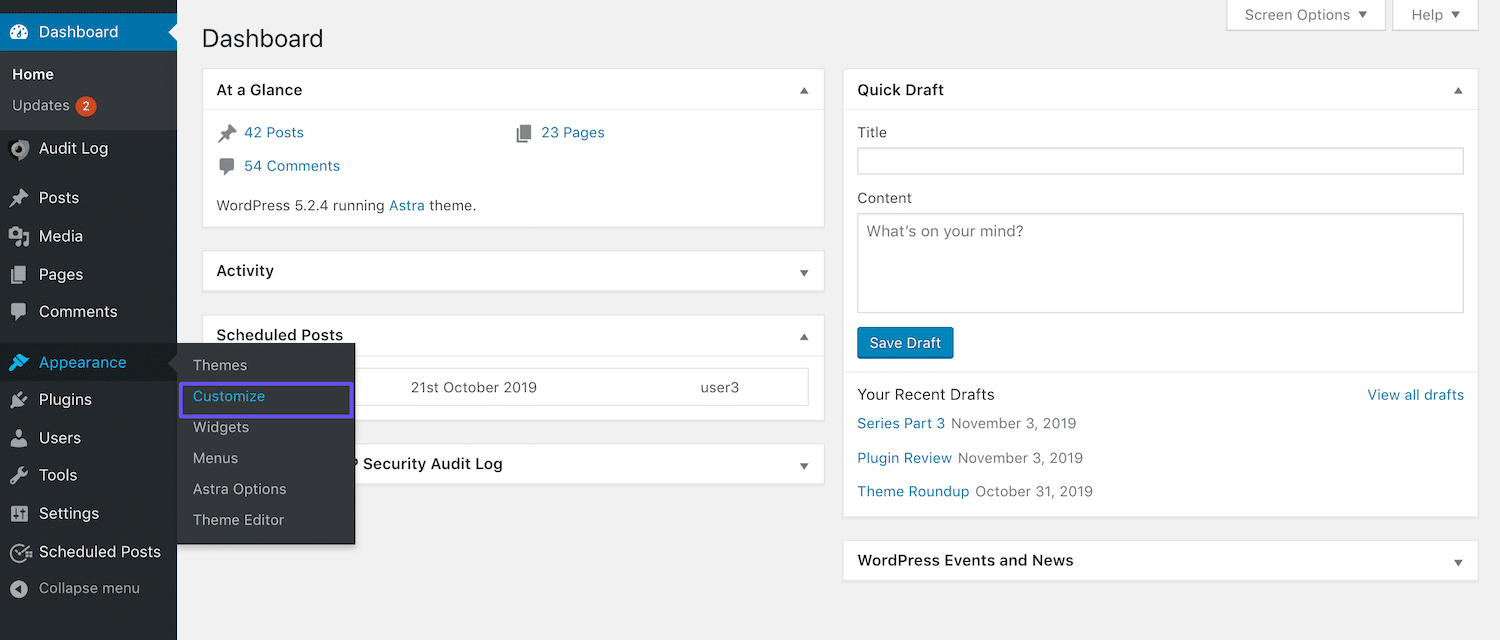Image resolution: width=1500 pixels, height=640 pixels.
Task: Click the Save Draft button
Action: (x=905, y=342)
